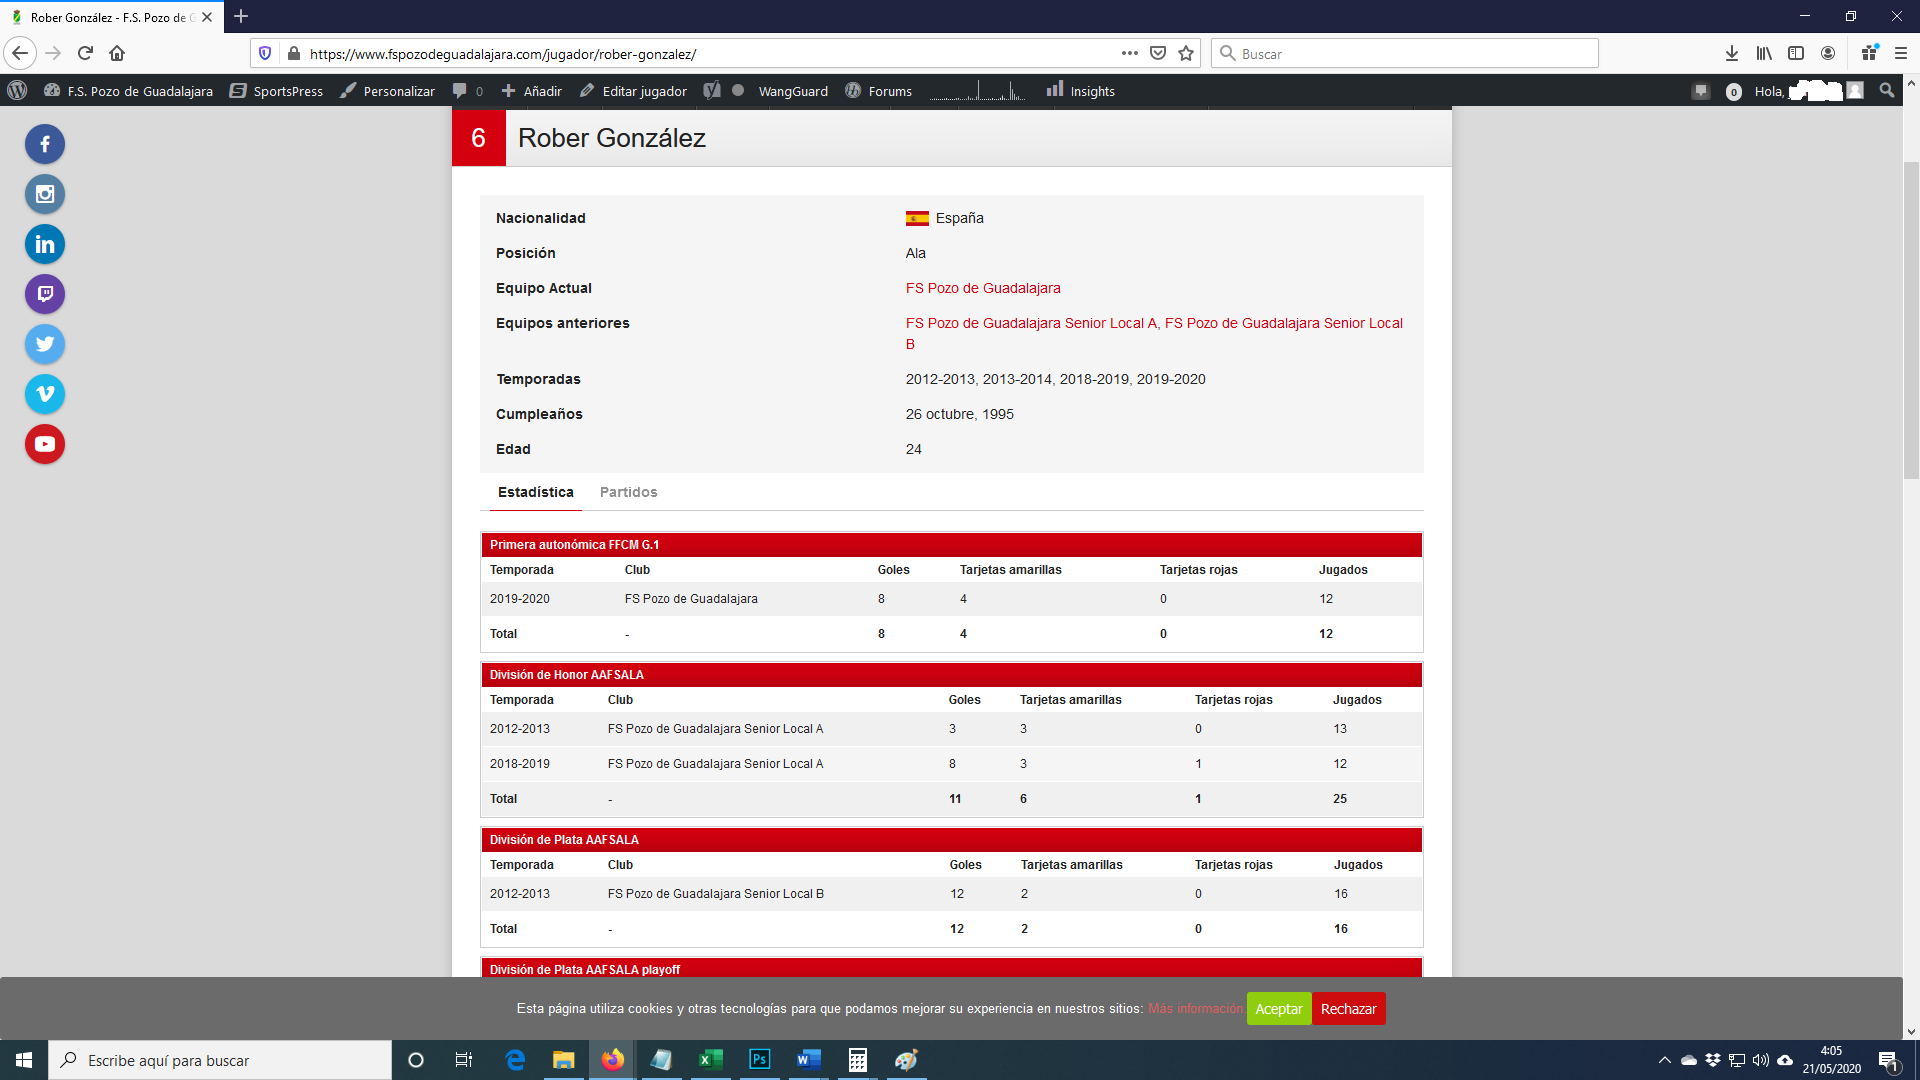The height and width of the screenshot is (1080, 1920).
Task: Open the YouTube sidebar icon
Action: pos(45,444)
